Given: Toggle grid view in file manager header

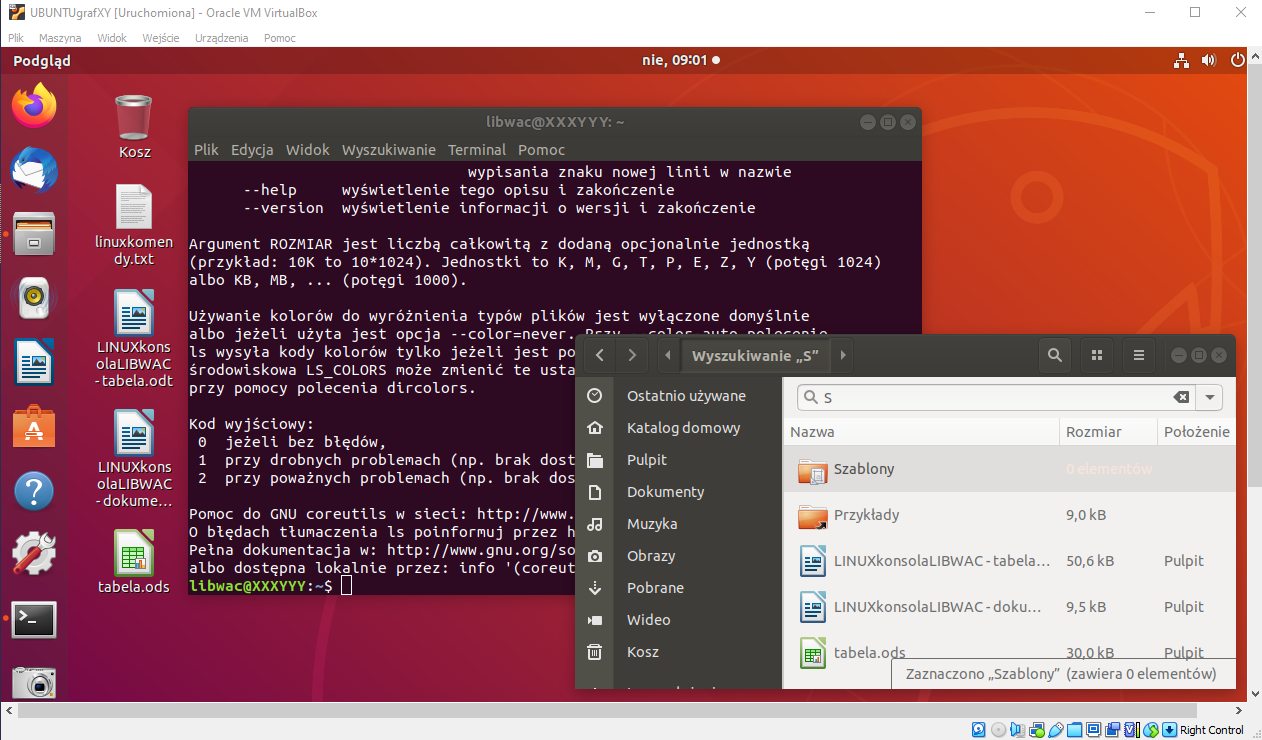Looking at the screenshot, I should coord(1097,355).
